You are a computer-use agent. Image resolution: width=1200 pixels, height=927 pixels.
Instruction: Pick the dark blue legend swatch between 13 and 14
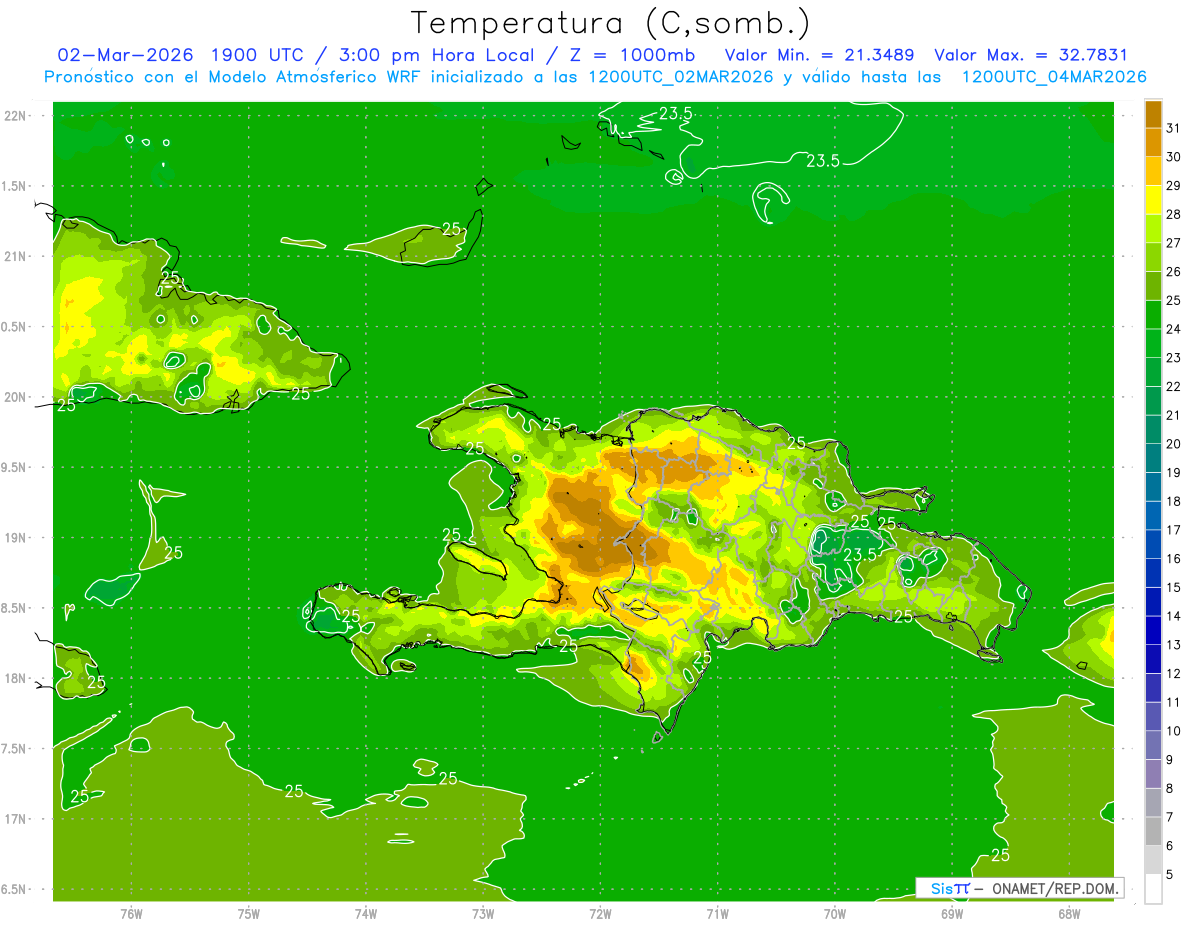(x=1153, y=630)
